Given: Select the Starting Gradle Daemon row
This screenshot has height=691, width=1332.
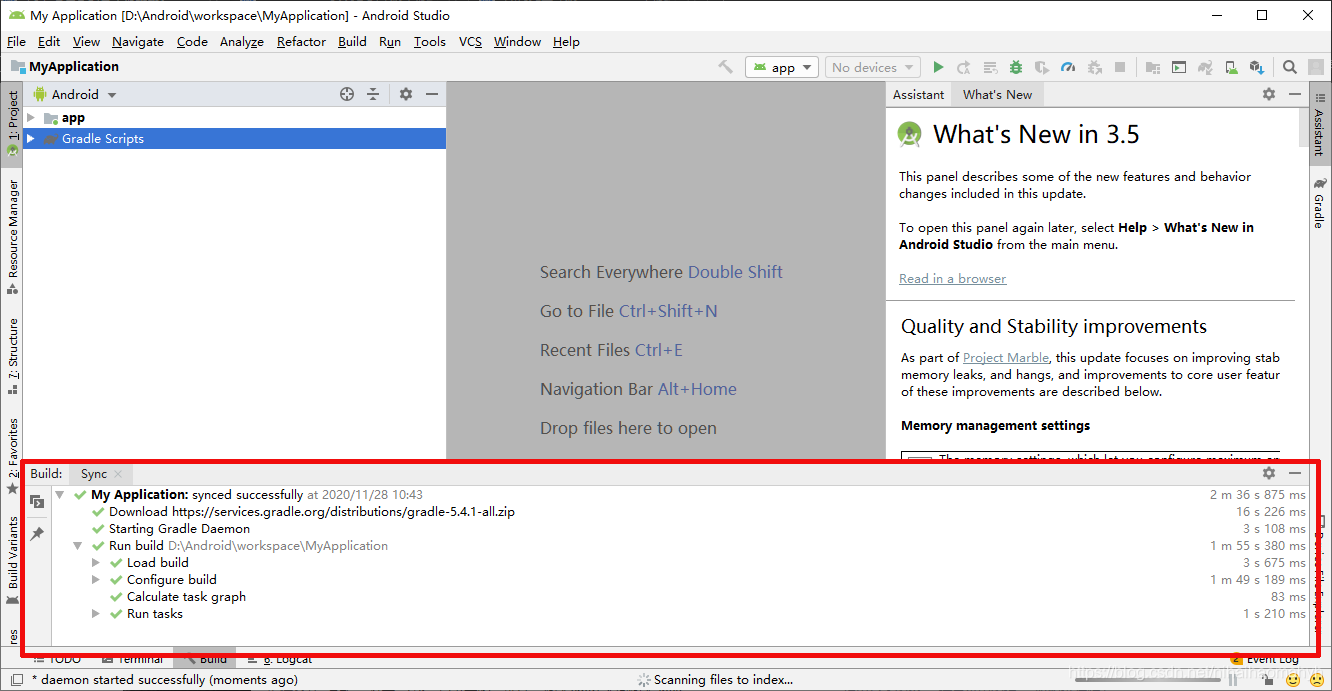Looking at the screenshot, I should 680,529.
